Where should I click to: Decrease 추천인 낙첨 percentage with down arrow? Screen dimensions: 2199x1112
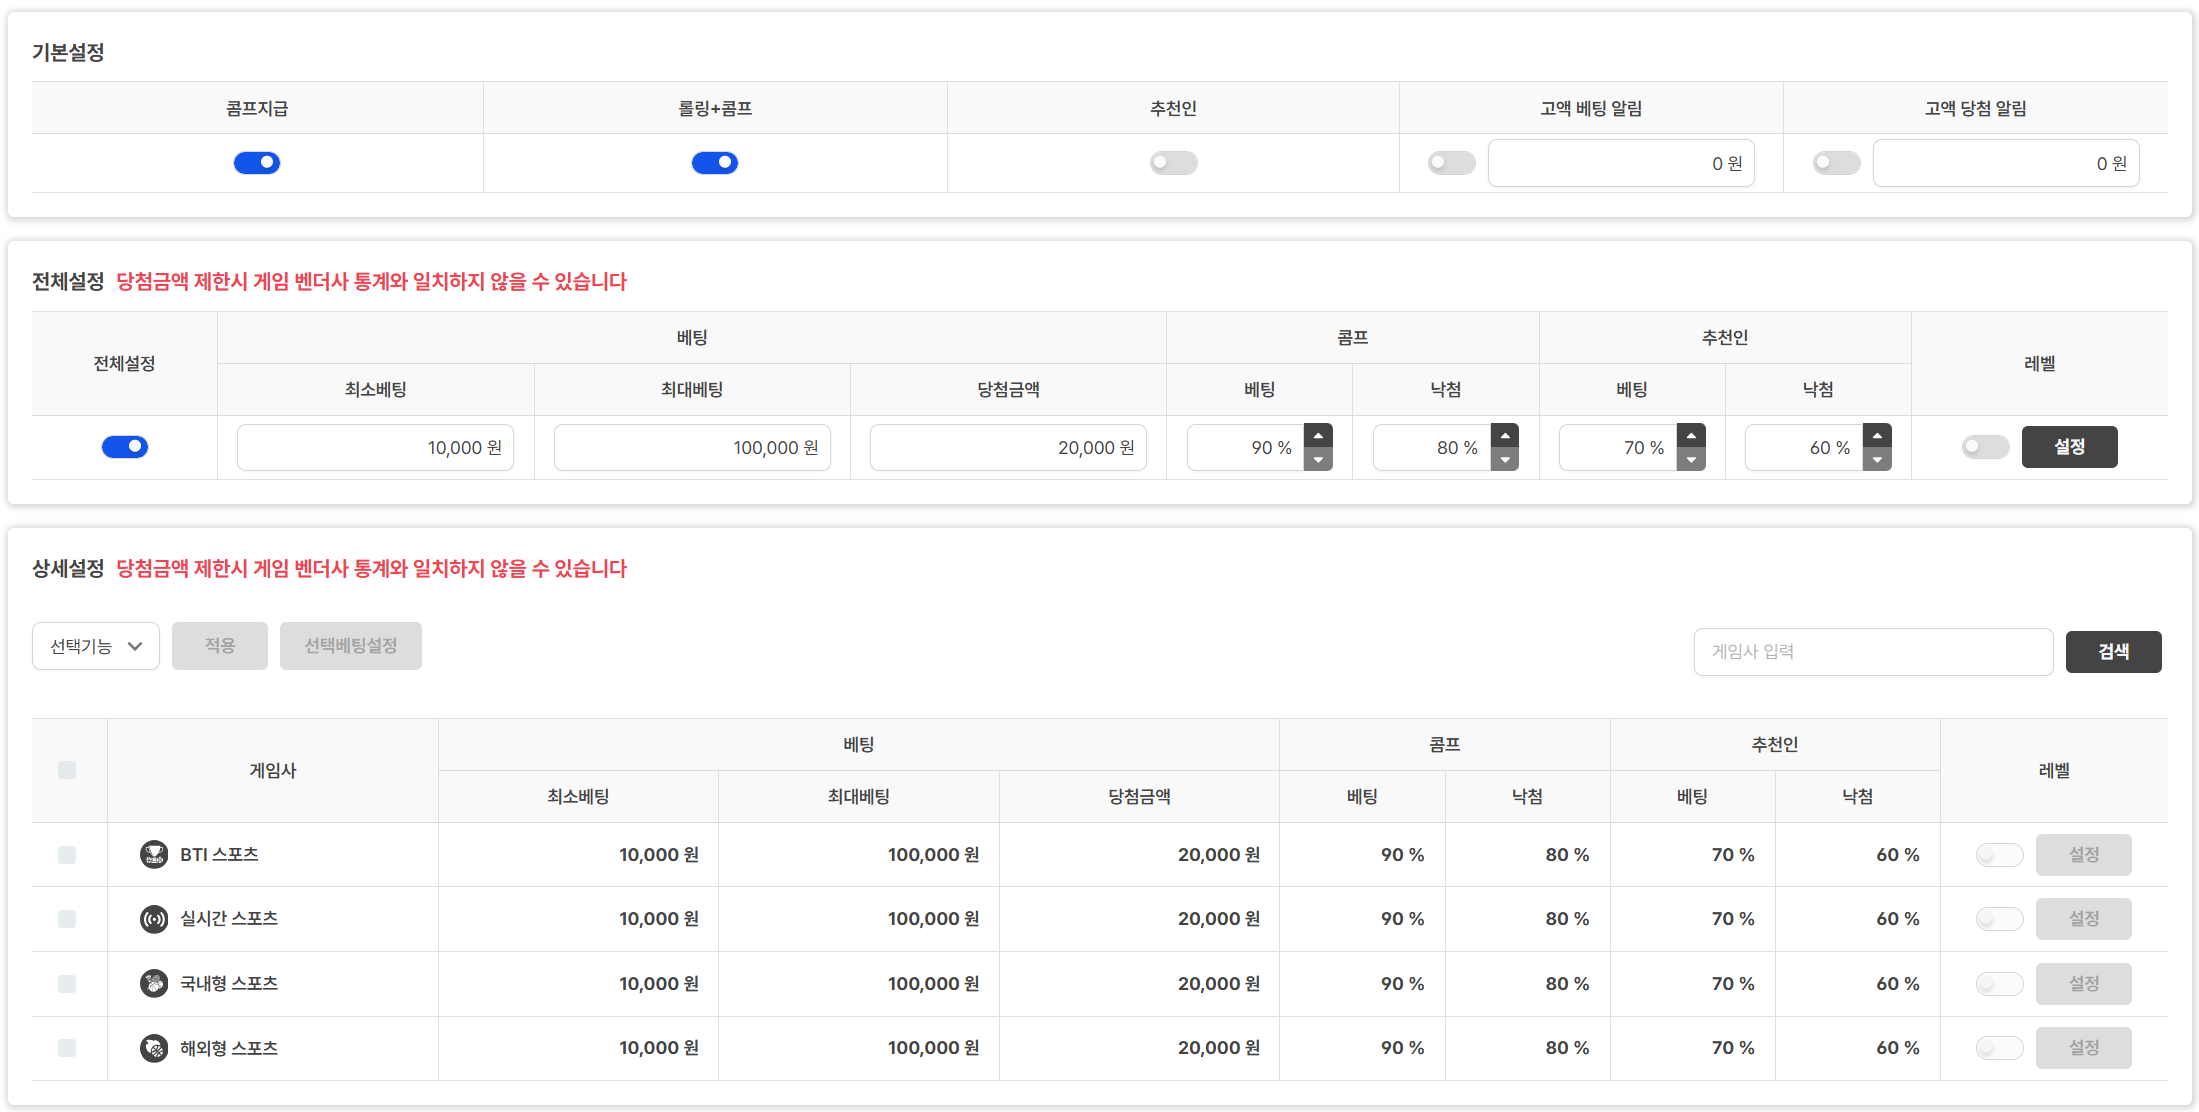(x=1877, y=460)
